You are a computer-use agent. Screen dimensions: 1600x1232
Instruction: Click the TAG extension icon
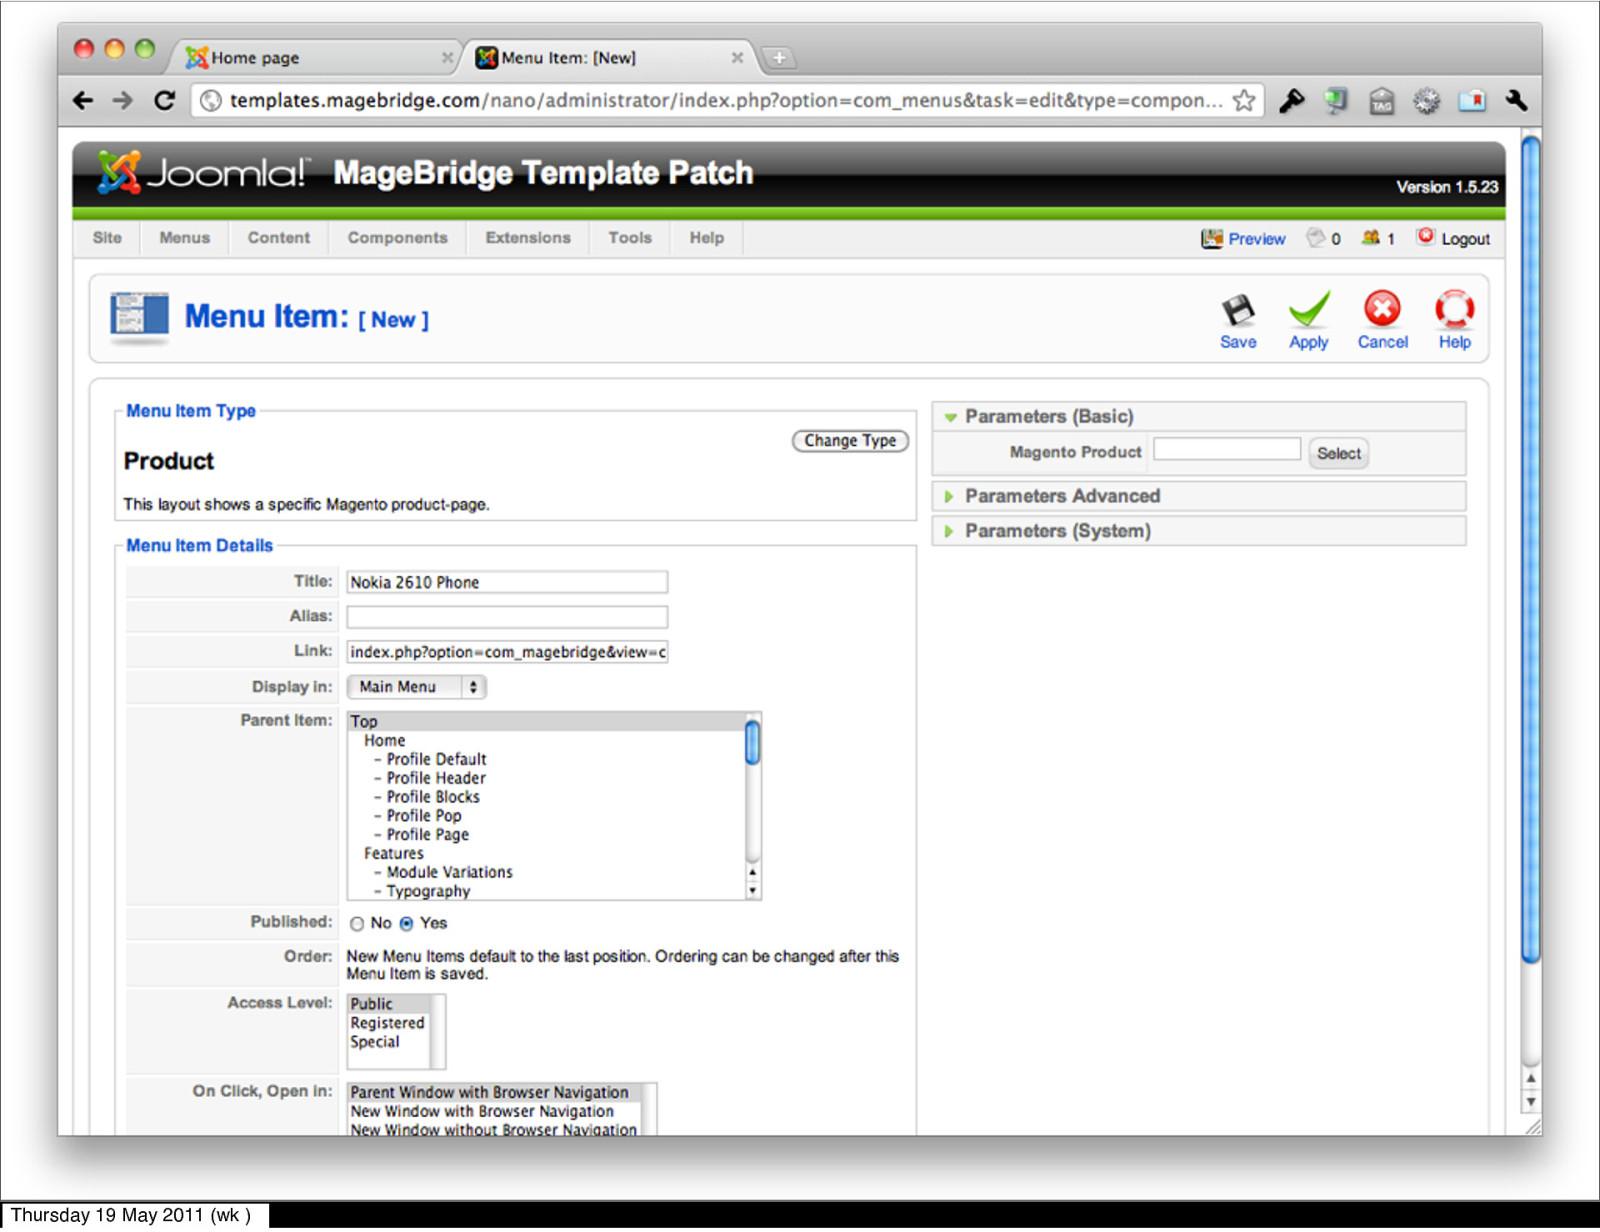1381,101
